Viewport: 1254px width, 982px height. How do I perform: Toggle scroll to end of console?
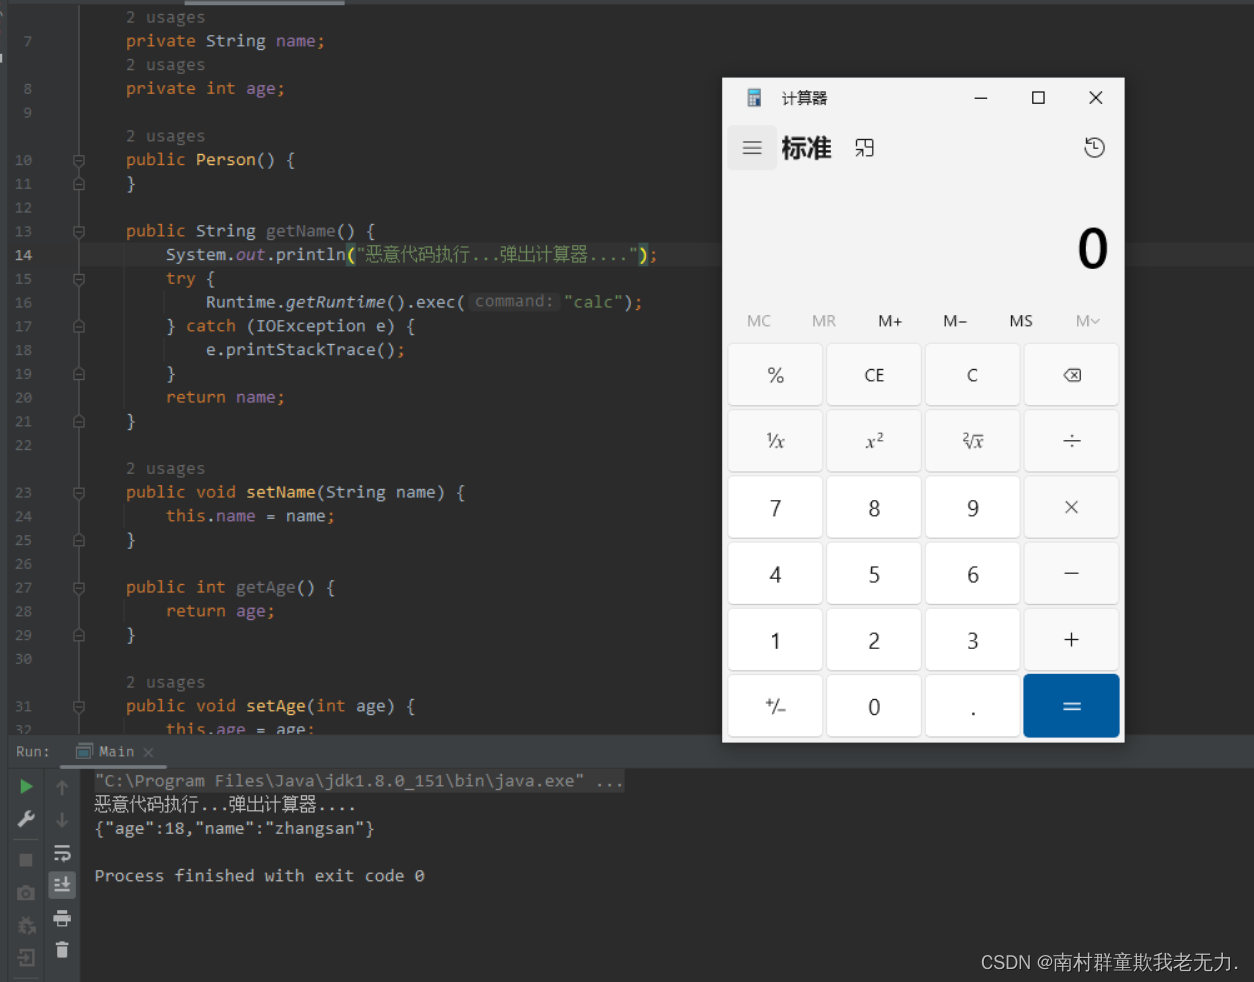[62, 885]
